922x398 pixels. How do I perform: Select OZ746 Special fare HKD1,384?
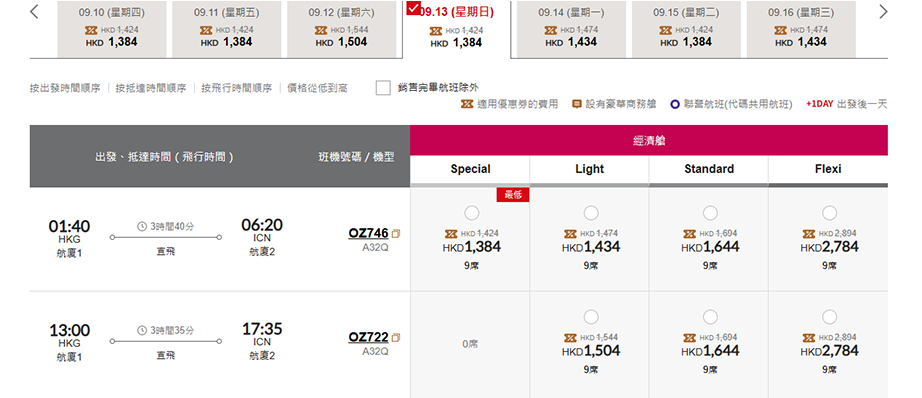click(x=471, y=213)
